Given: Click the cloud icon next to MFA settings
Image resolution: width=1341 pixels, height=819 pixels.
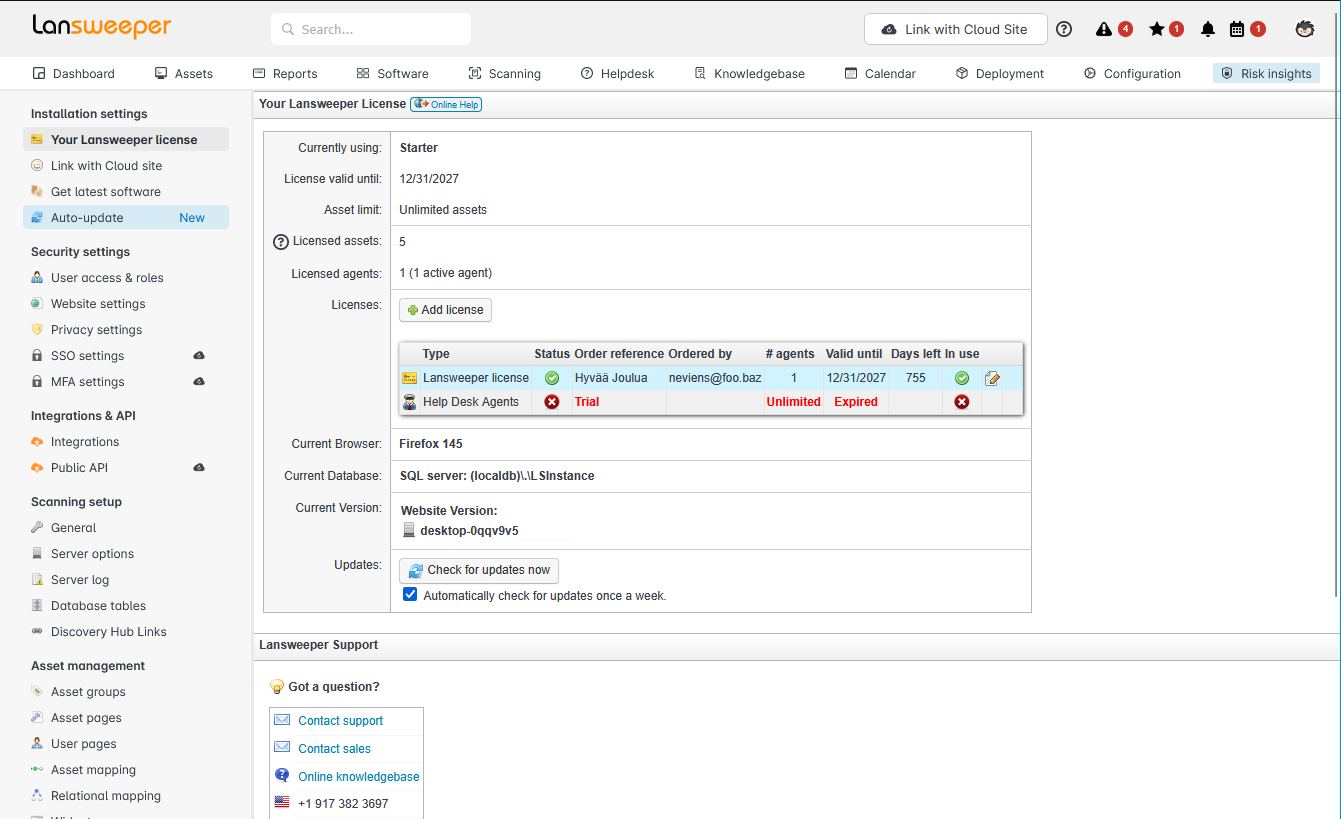Looking at the screenshot, I should [x=199, y=382].
